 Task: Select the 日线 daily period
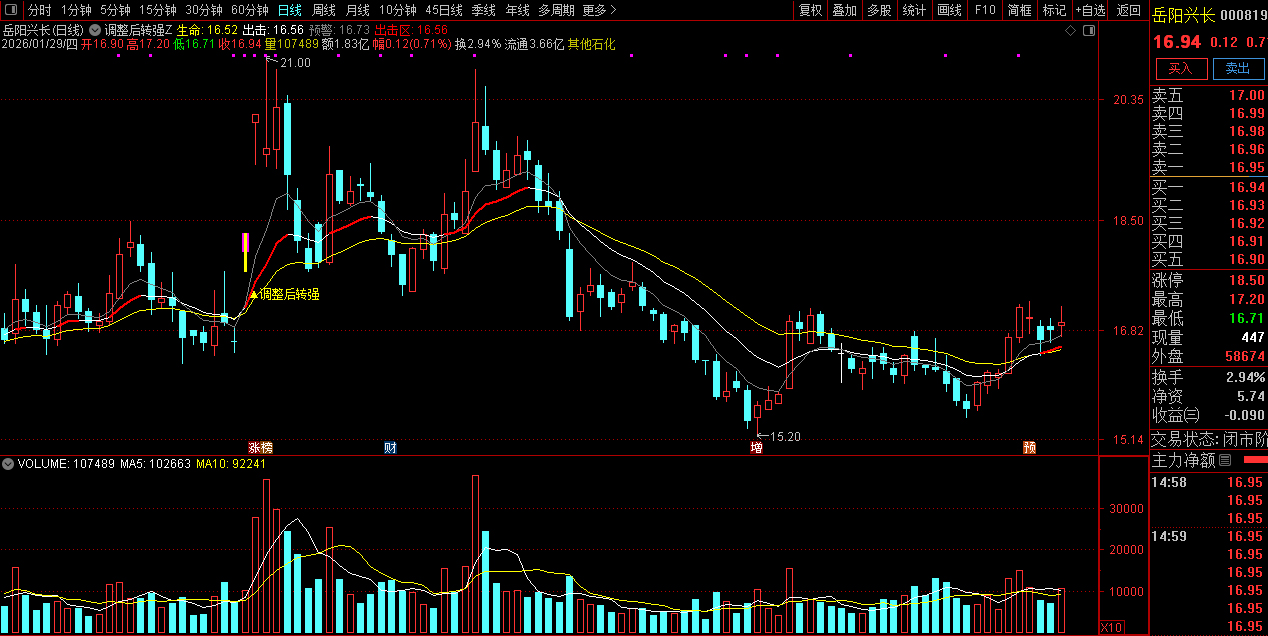(x=289, y=10)
